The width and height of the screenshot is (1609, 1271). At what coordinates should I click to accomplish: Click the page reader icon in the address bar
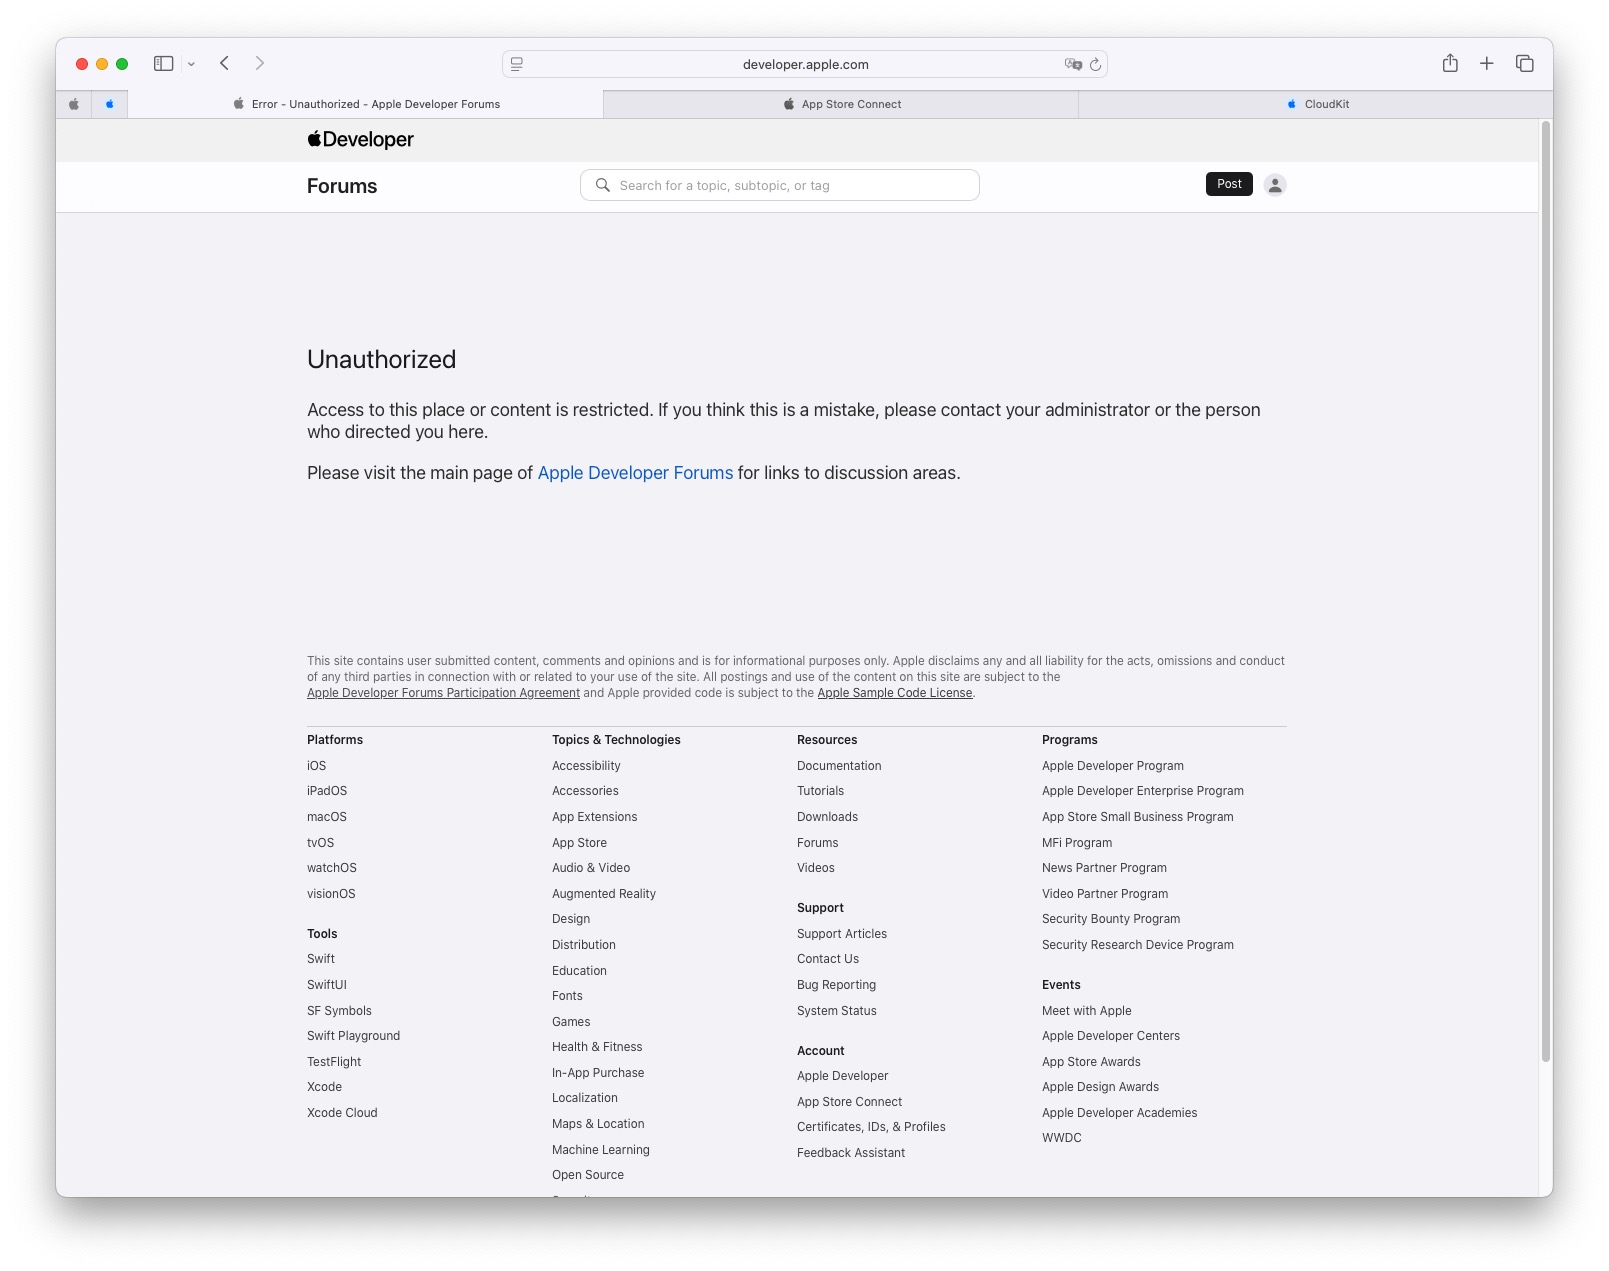click(517, 65)
